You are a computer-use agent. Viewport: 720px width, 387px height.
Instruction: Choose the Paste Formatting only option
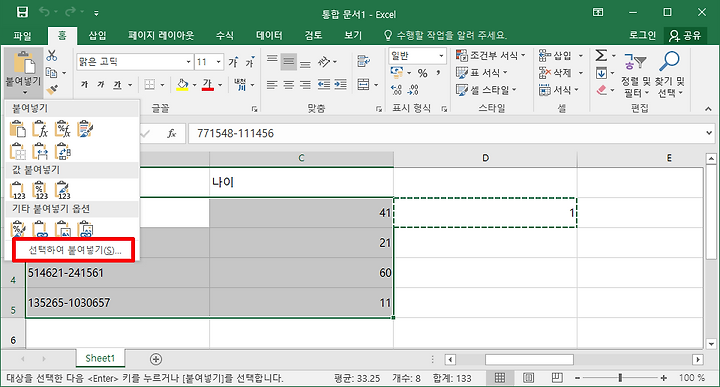pos(17,229)
